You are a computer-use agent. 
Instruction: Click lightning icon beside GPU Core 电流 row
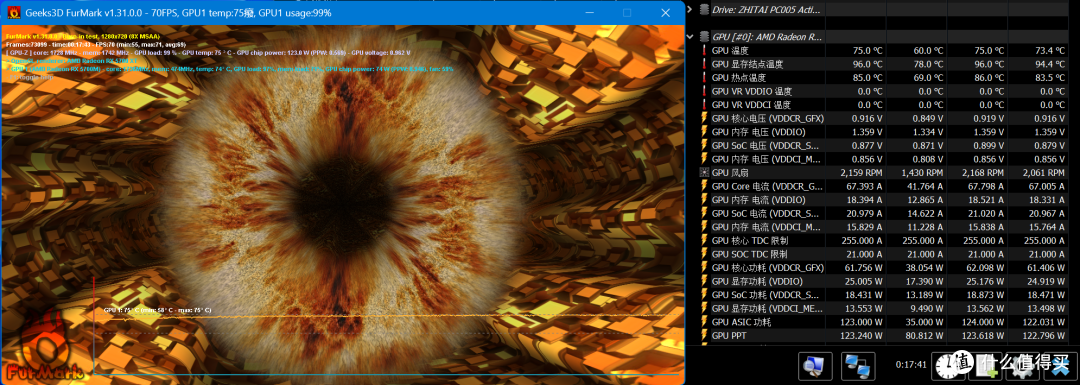click(705, 186)
